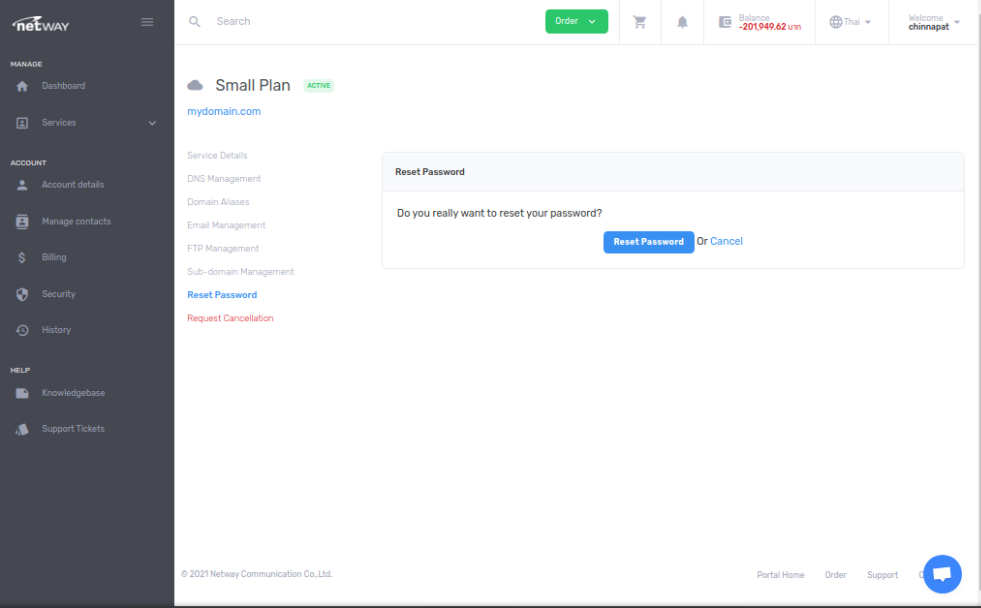Open the mydomain.com link
This screenshot has height=608, width=981.
coord(224,112)
